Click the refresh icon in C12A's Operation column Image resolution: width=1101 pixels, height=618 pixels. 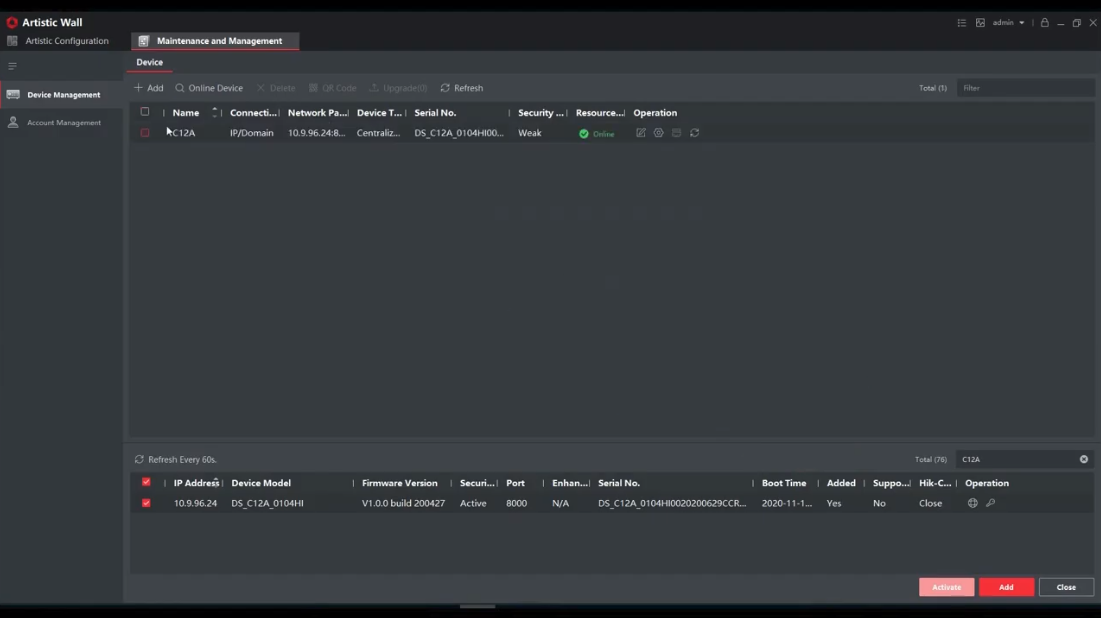coord(695,133)
